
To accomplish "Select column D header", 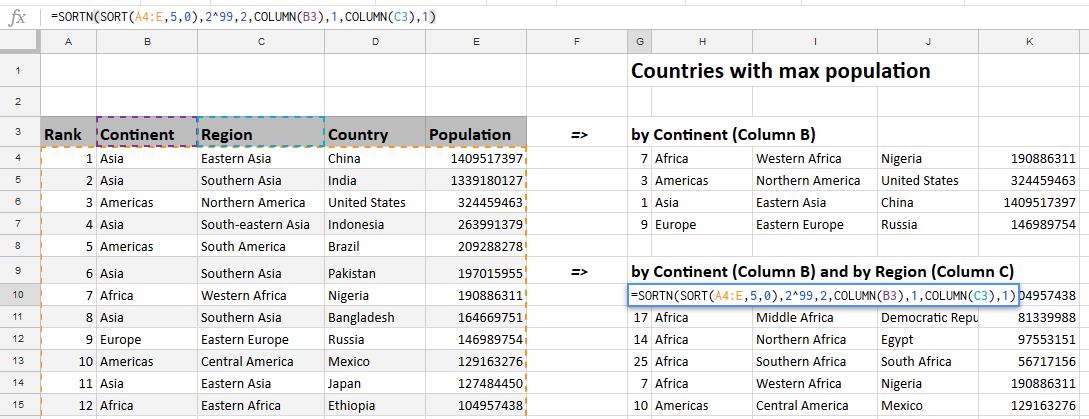I will (x=375, y=42).
